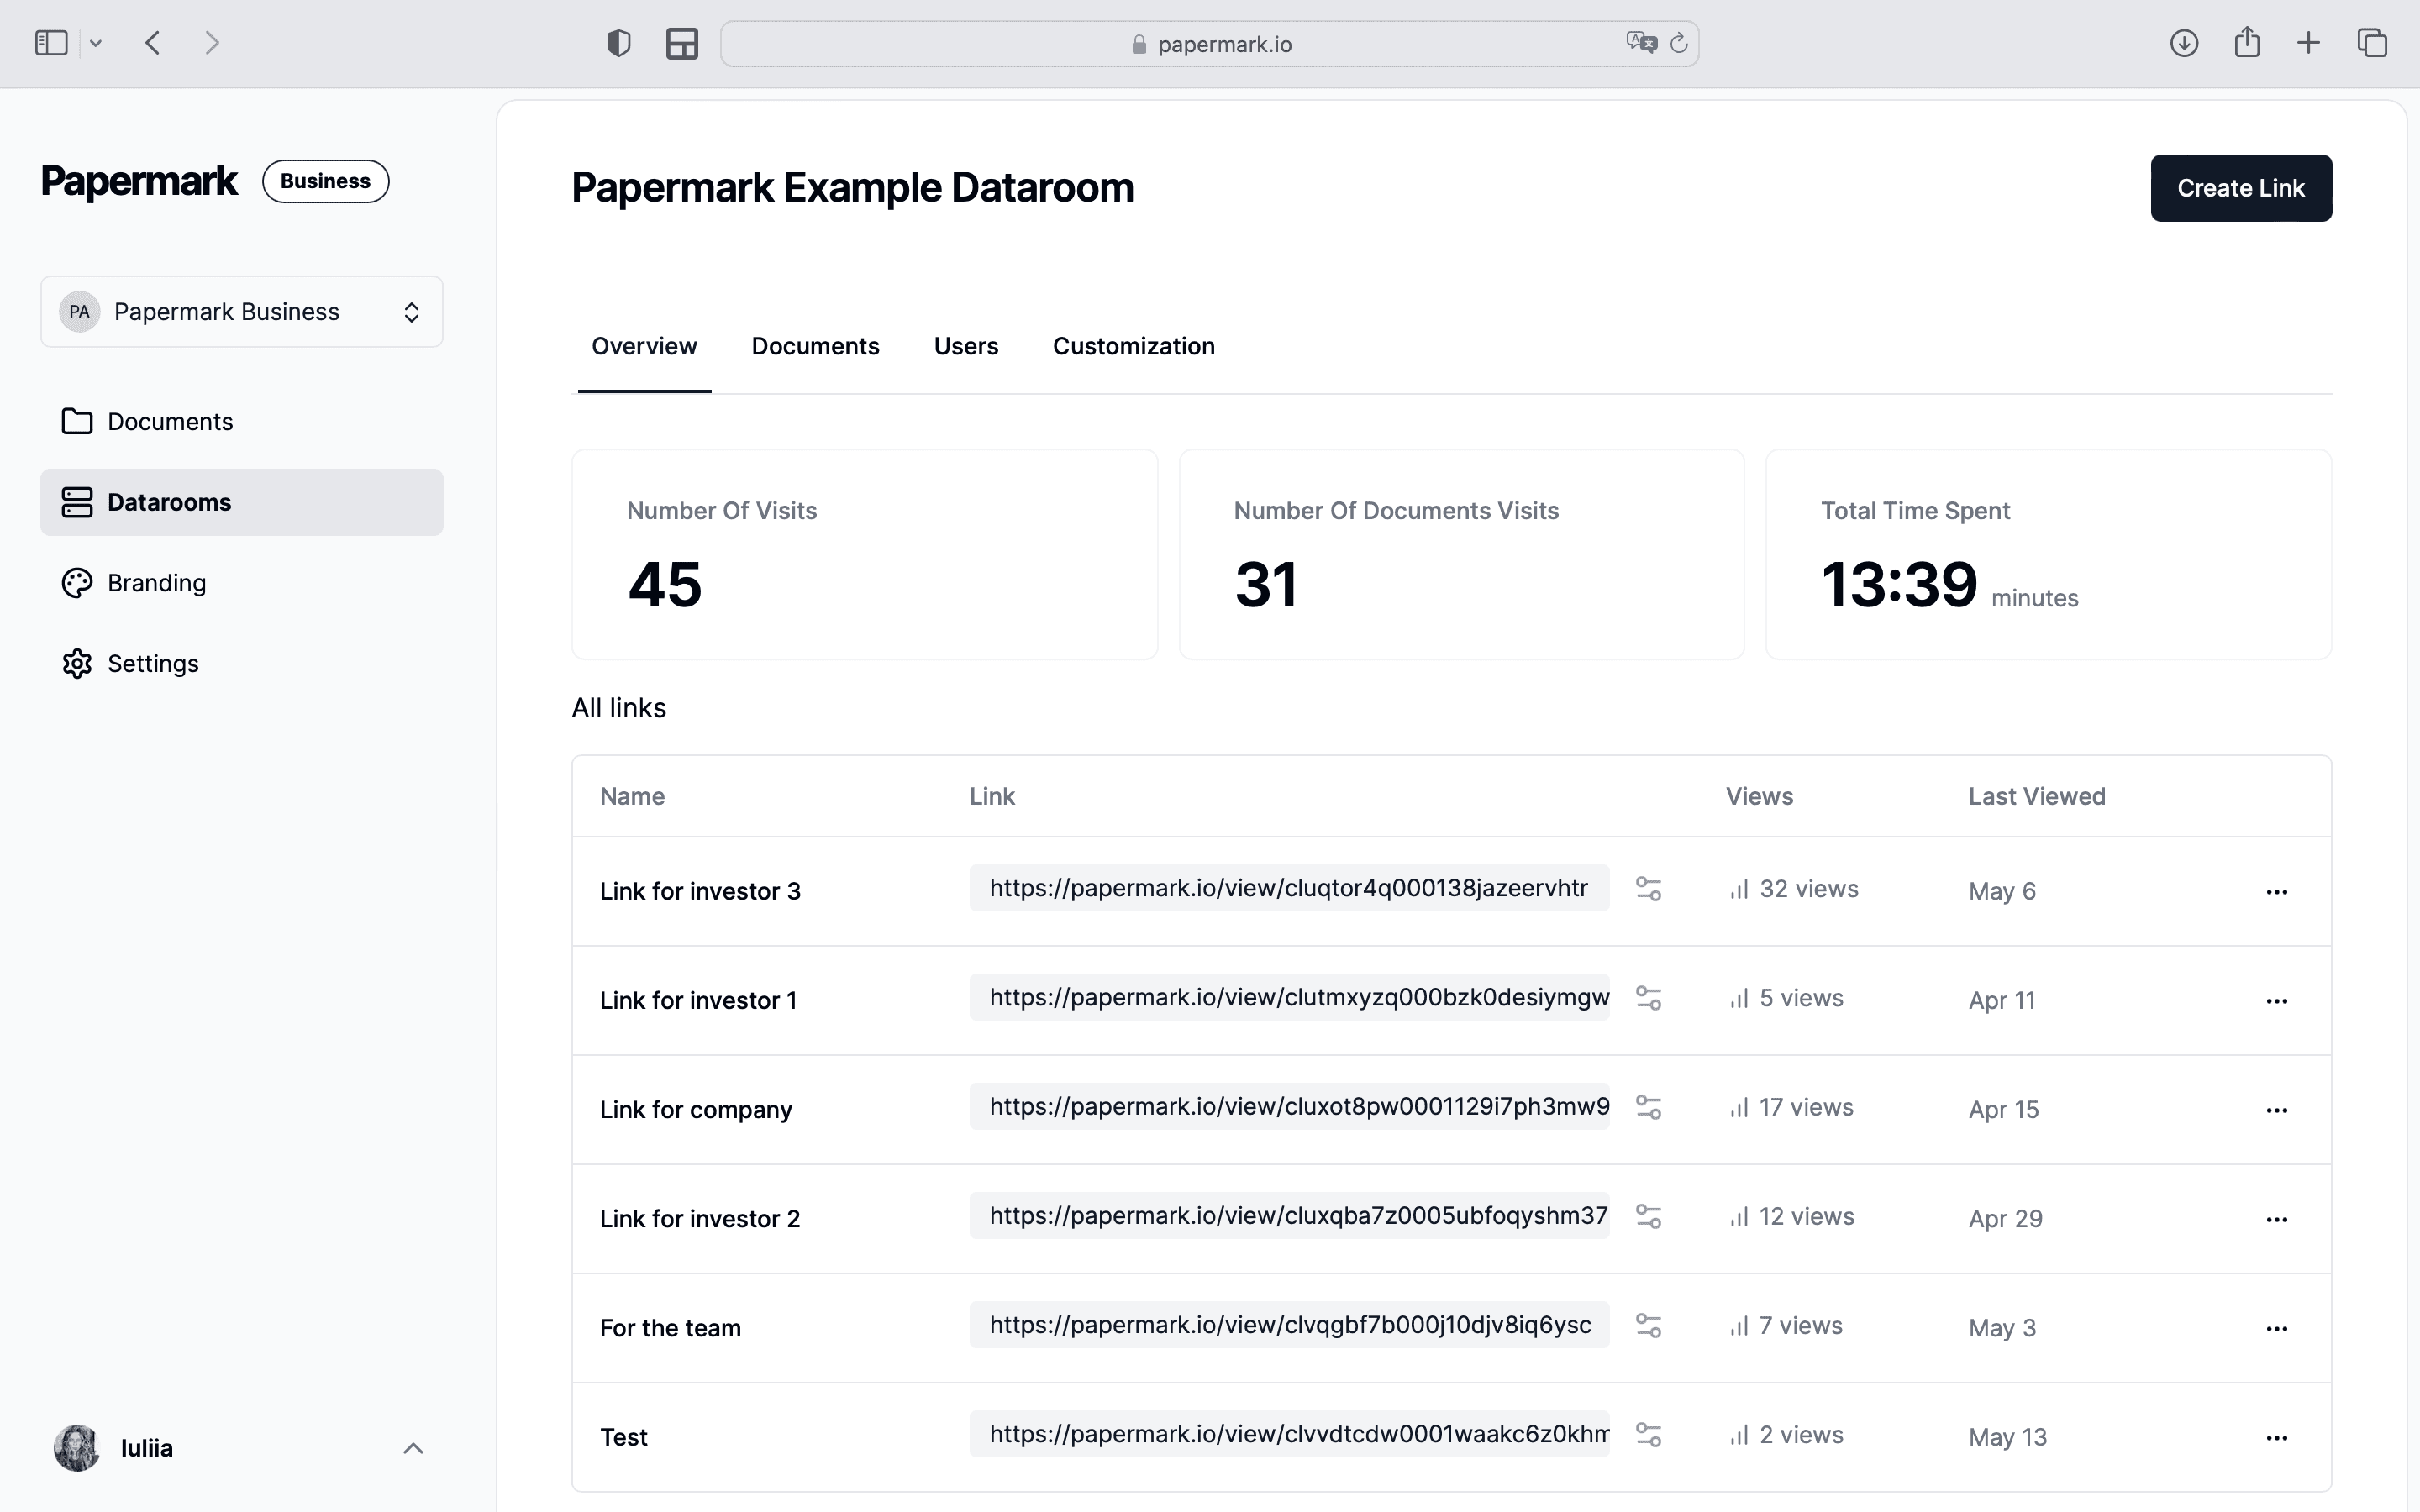Click the three-dot menu icon for For the team
This screenshot has height=1512, width=2420.
(x=2277, y=1327)
